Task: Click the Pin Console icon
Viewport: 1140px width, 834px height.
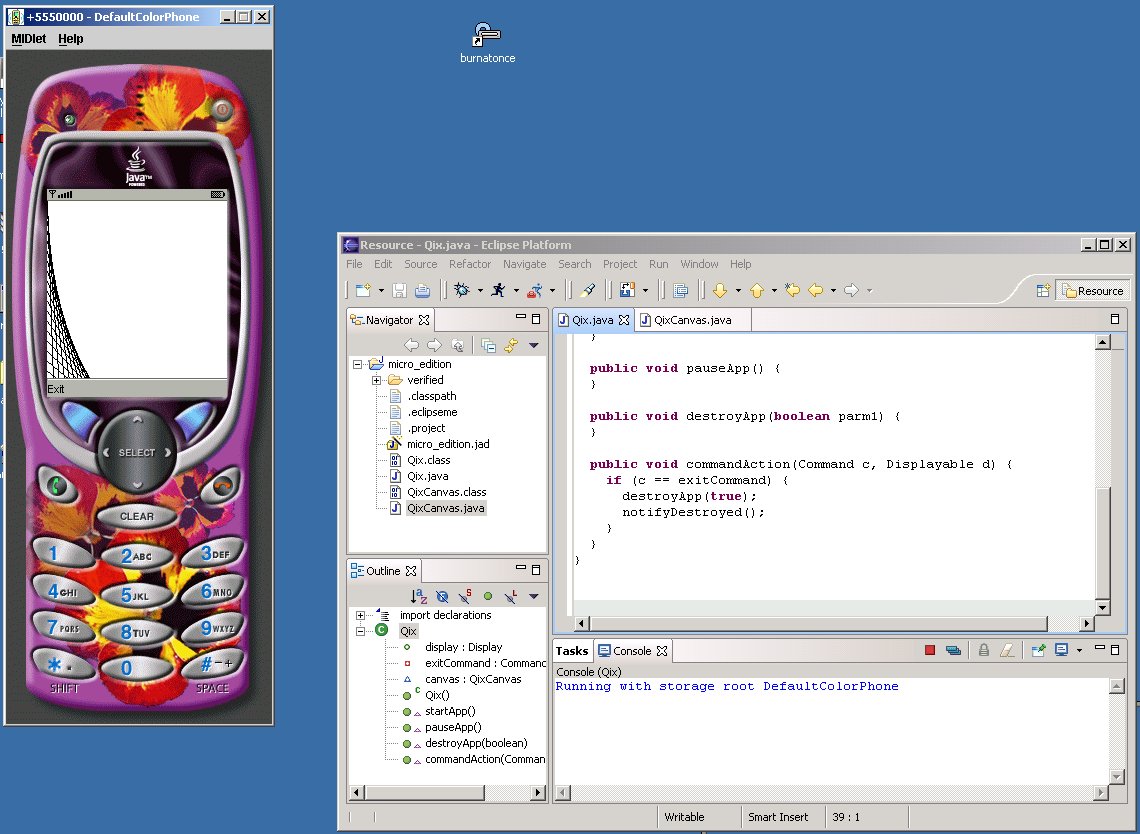Action: 1038,650
